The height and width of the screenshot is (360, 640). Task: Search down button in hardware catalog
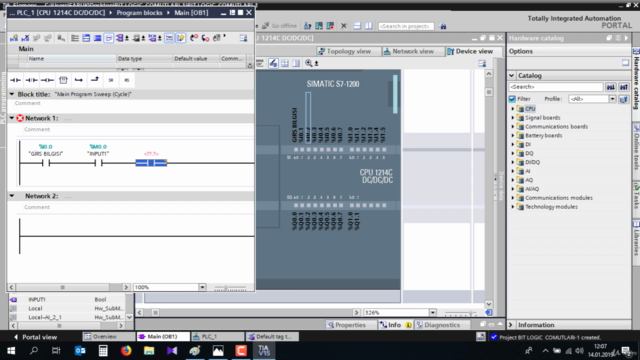click(x=611, y=87)
